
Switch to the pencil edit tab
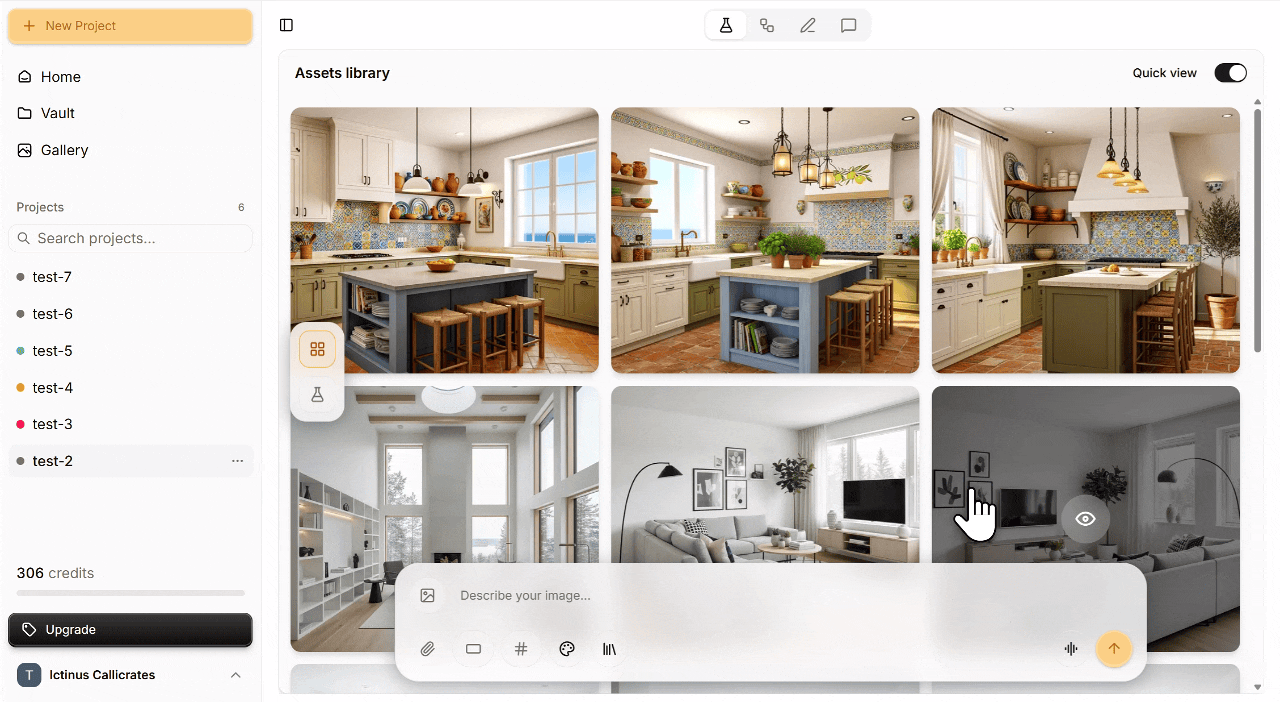(x=808, y=26)
